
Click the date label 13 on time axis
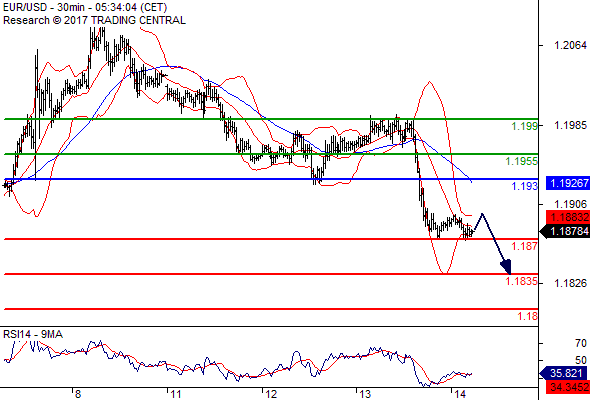pyautogui.click(x=365, y=394)
